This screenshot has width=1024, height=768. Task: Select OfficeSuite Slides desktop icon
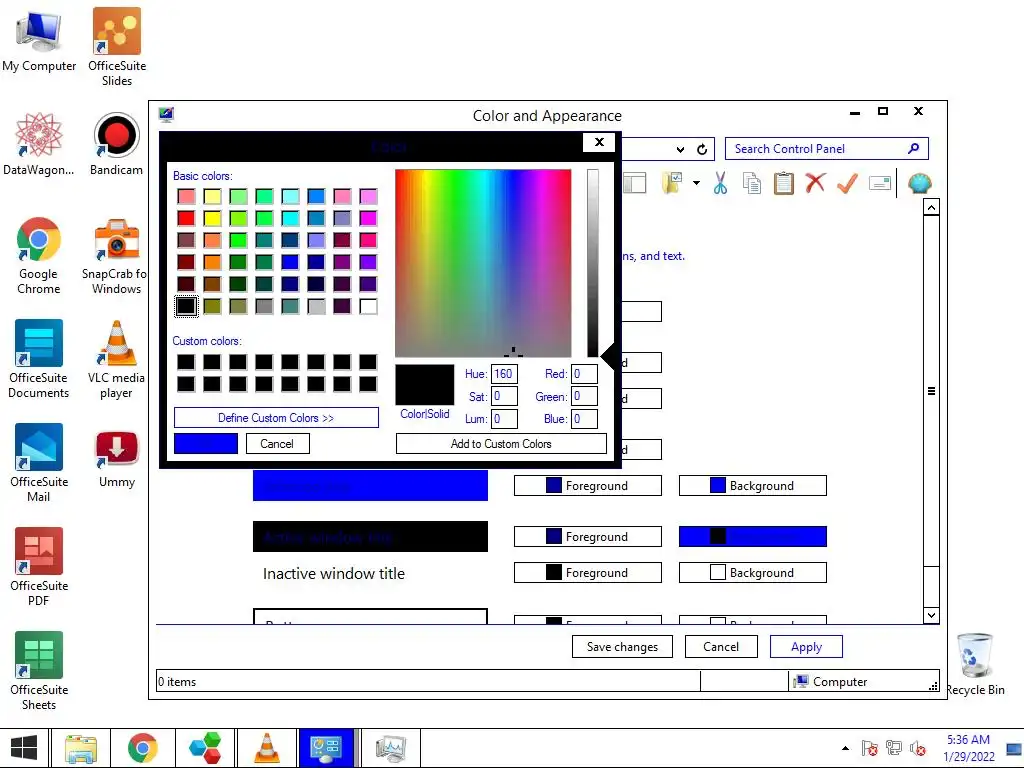pos(117,47)
